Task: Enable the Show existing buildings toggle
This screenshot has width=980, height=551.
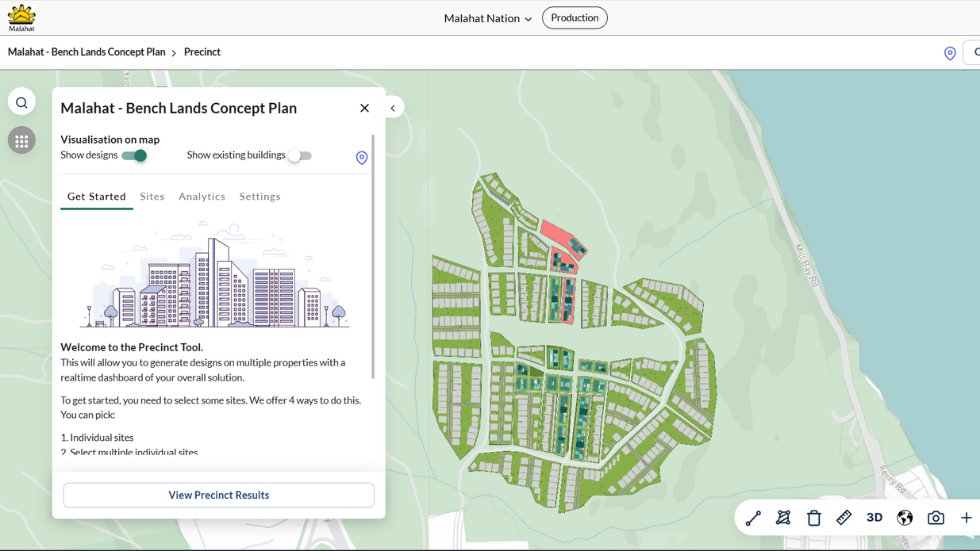Action: [x=299, y=156]
